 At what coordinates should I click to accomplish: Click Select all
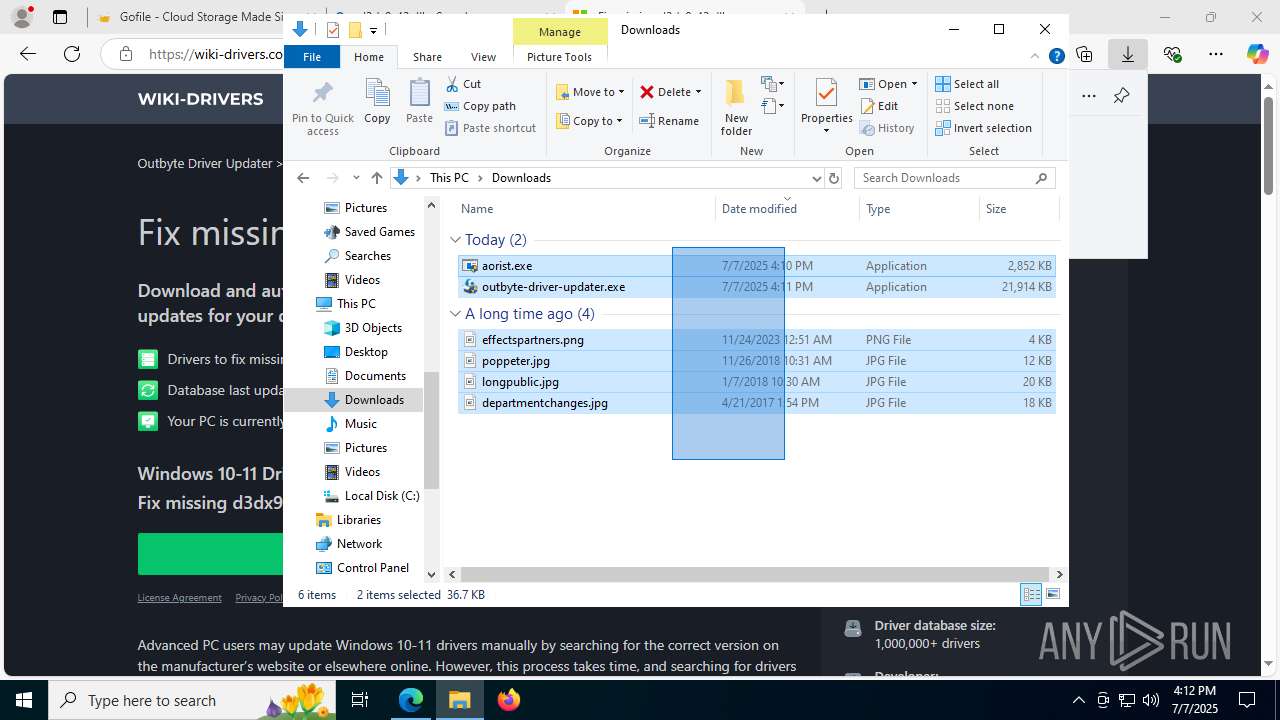pos(967,84)
